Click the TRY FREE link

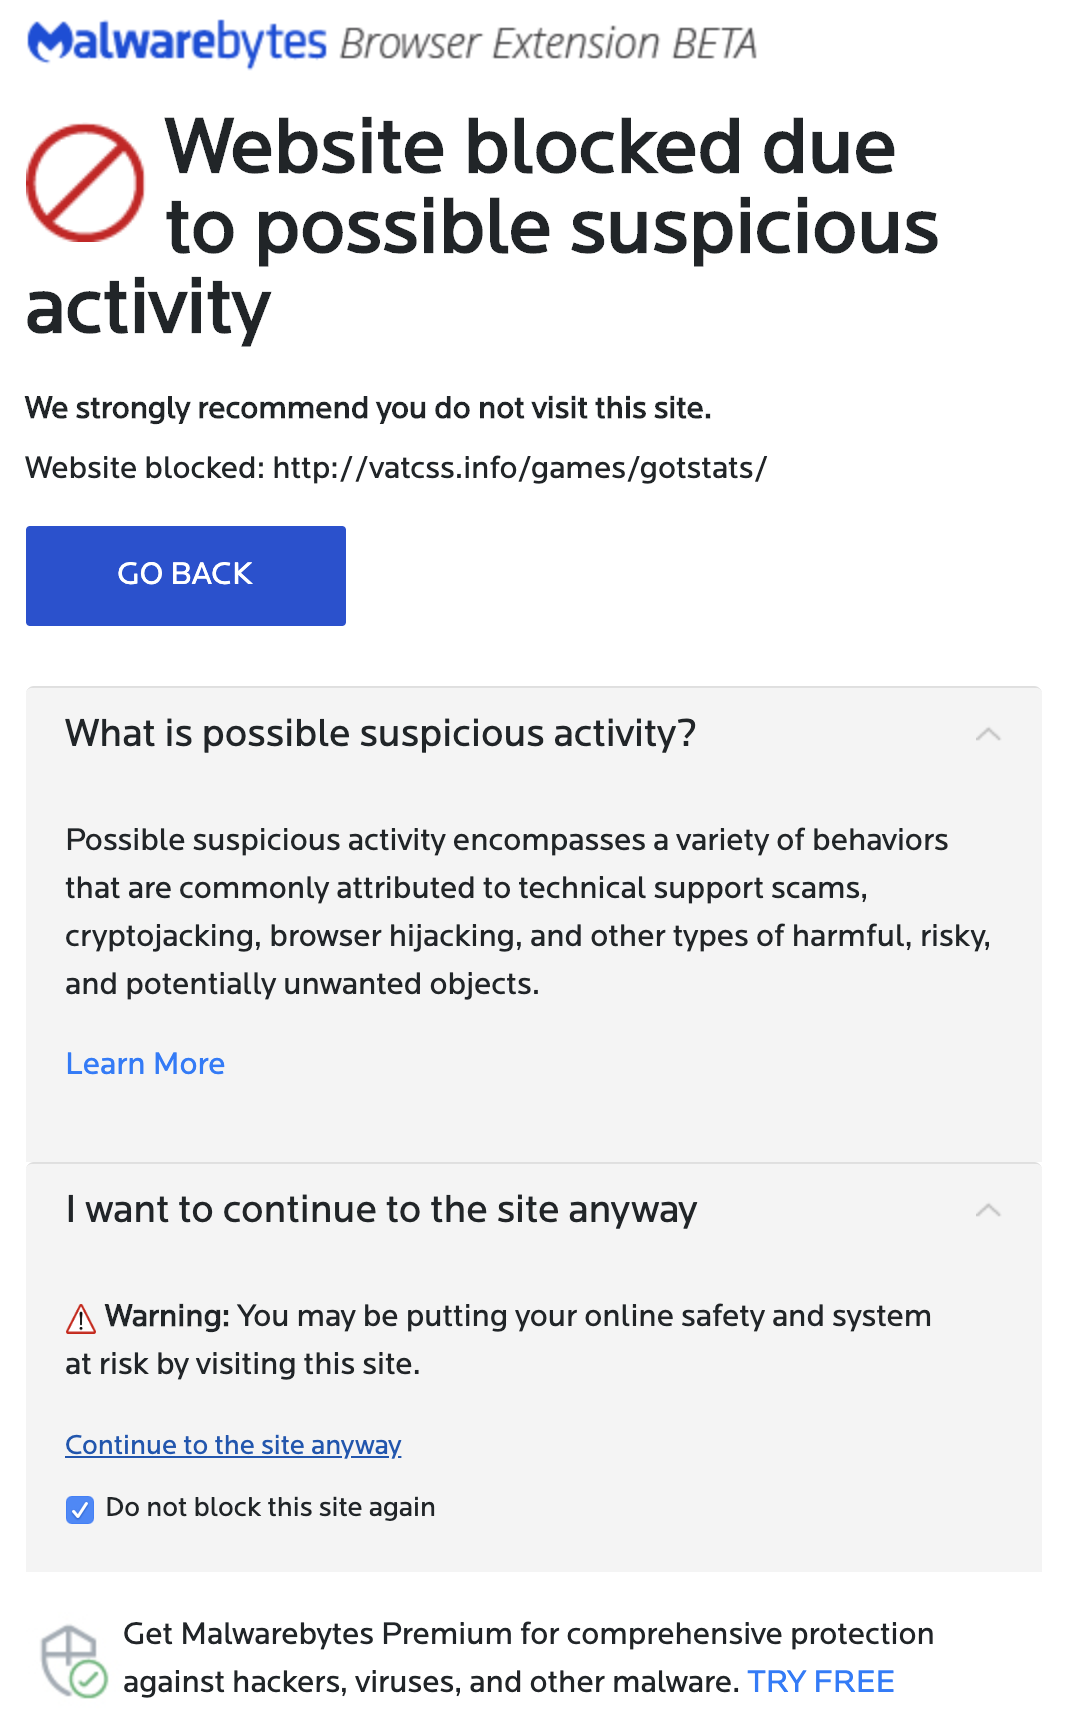(821, 1682)
